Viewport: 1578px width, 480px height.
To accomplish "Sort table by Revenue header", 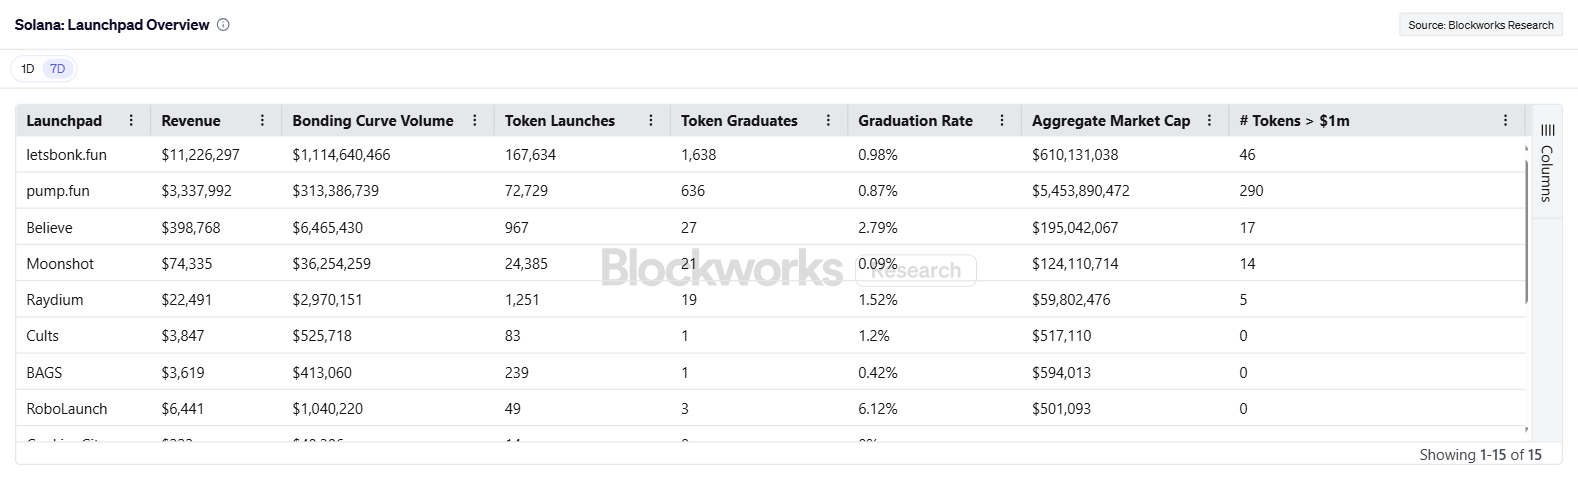I will tap(191, 121).
